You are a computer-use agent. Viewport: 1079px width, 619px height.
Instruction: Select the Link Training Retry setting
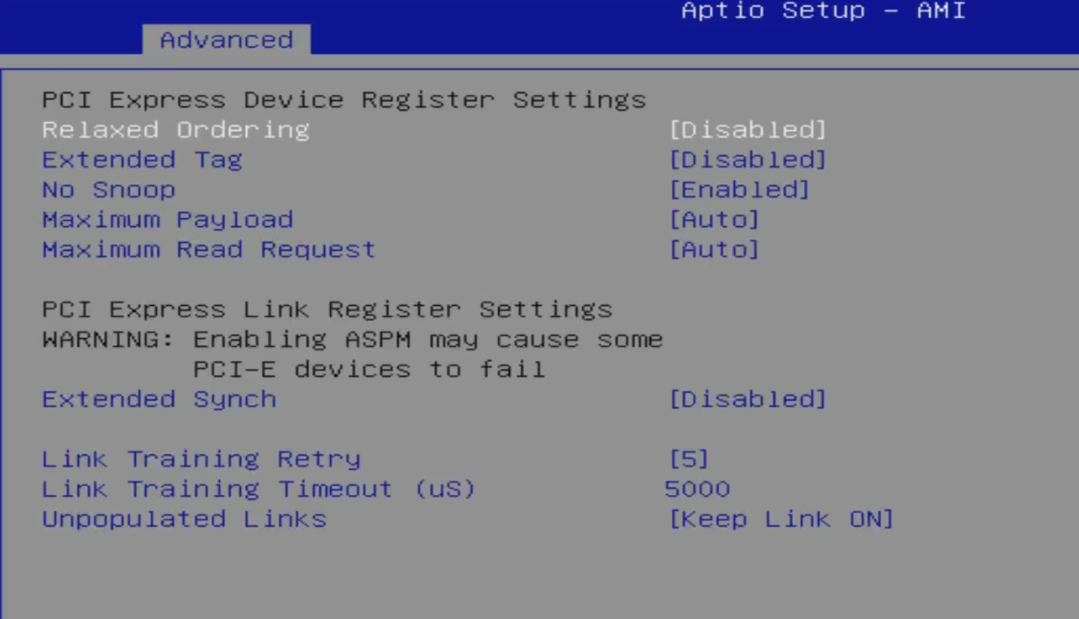[201, 459]
